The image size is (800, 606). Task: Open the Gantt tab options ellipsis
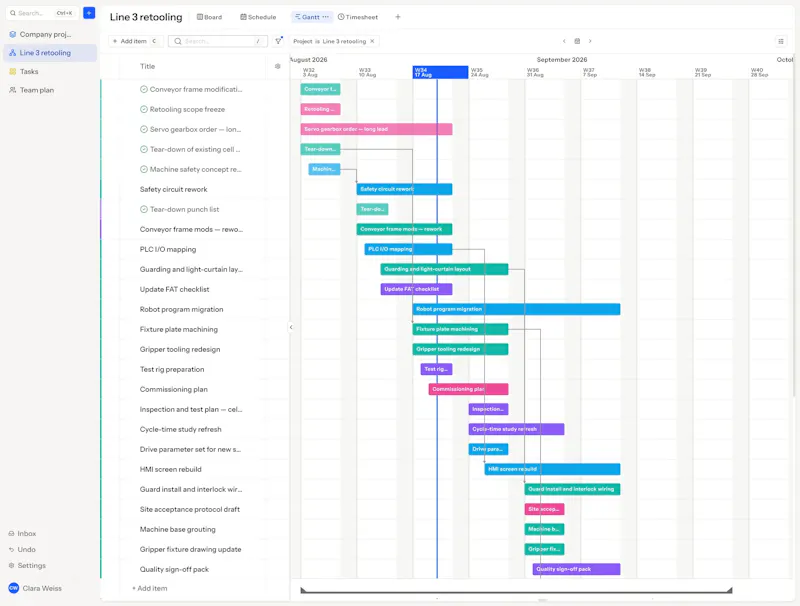pyautogui.click(x=326, y=17)
